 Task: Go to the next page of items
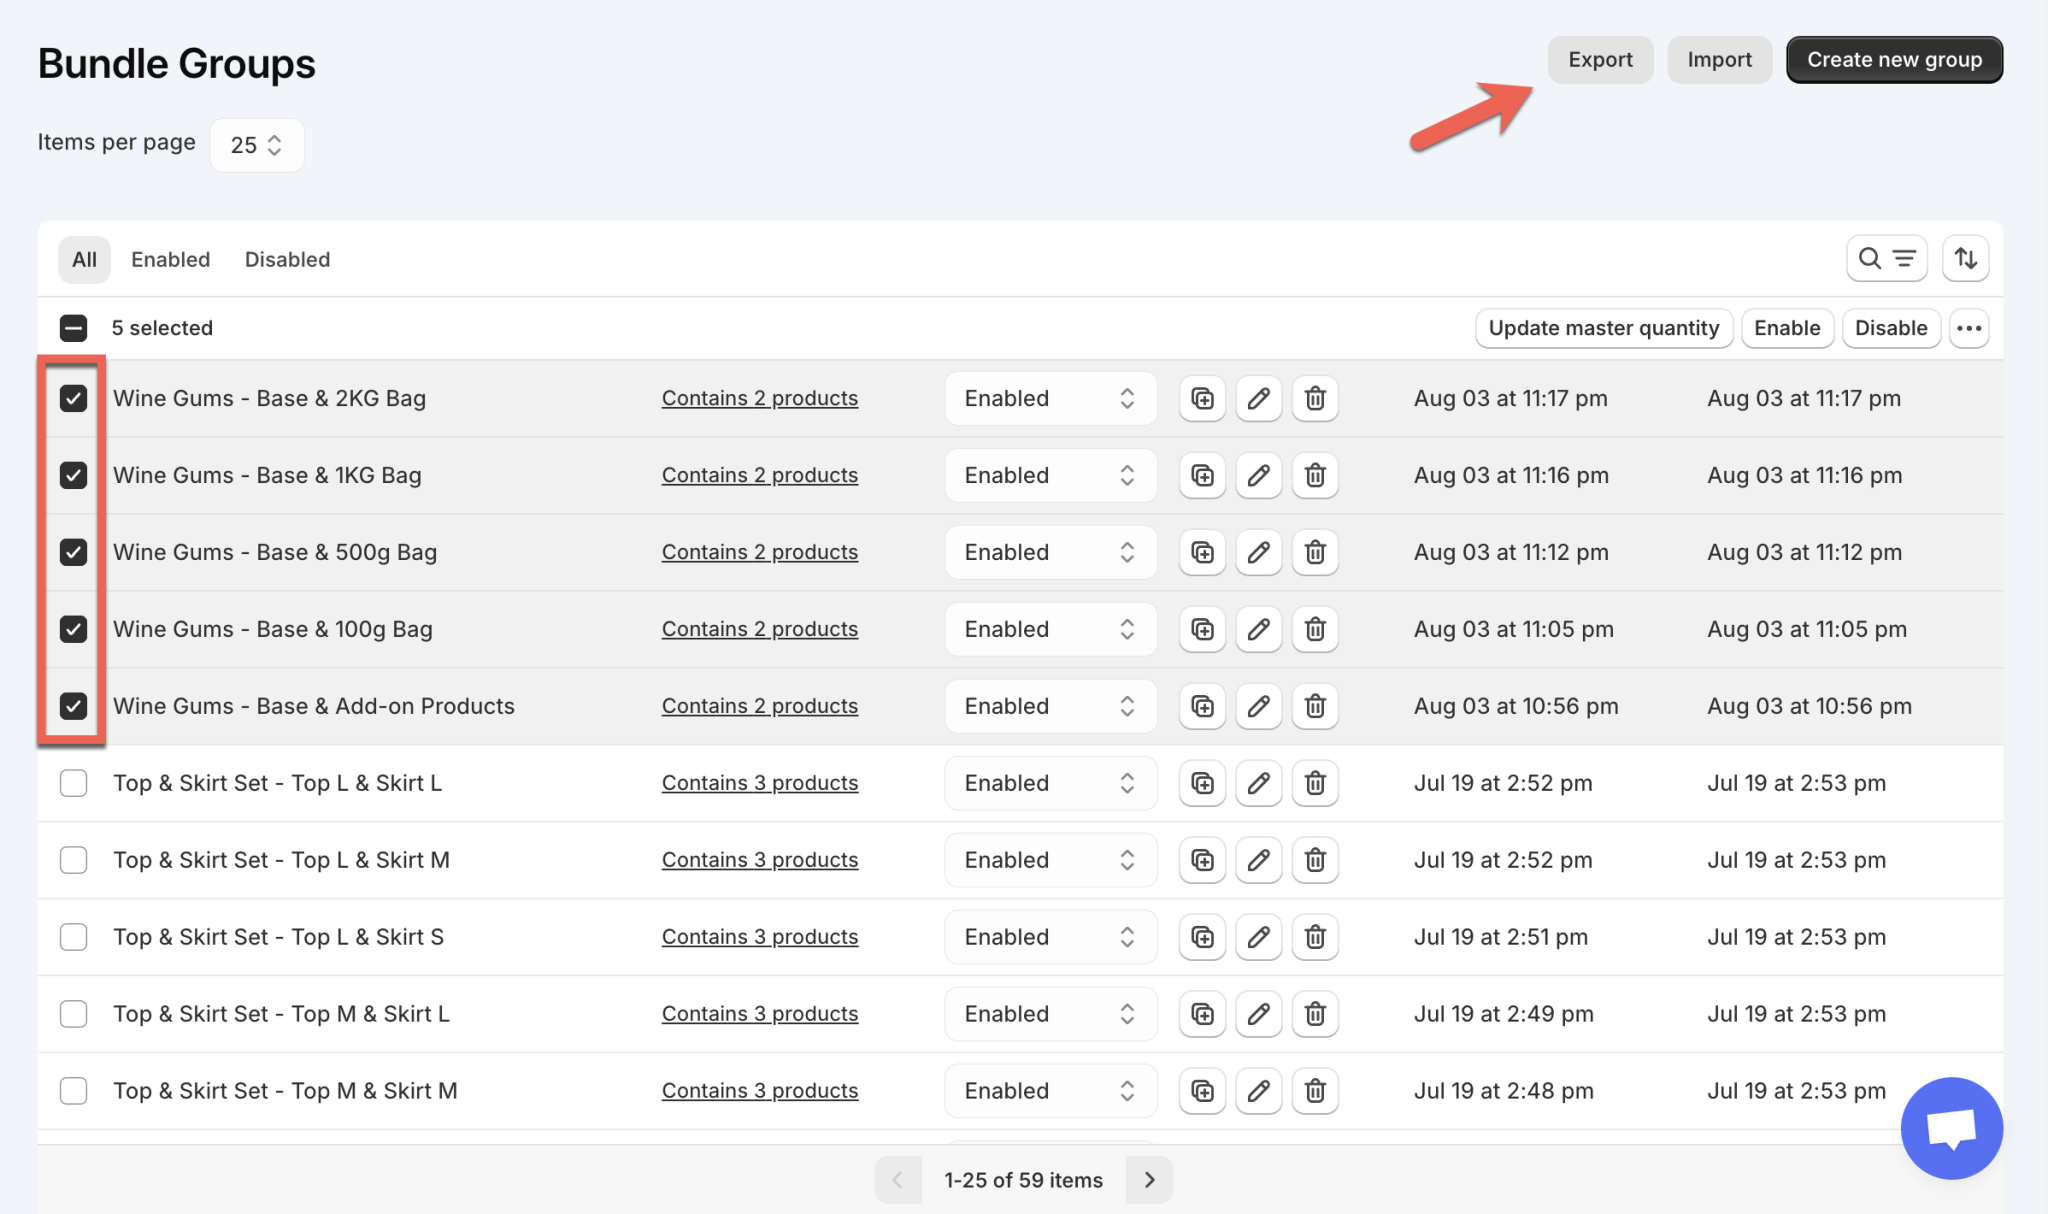[1148, 1179]
